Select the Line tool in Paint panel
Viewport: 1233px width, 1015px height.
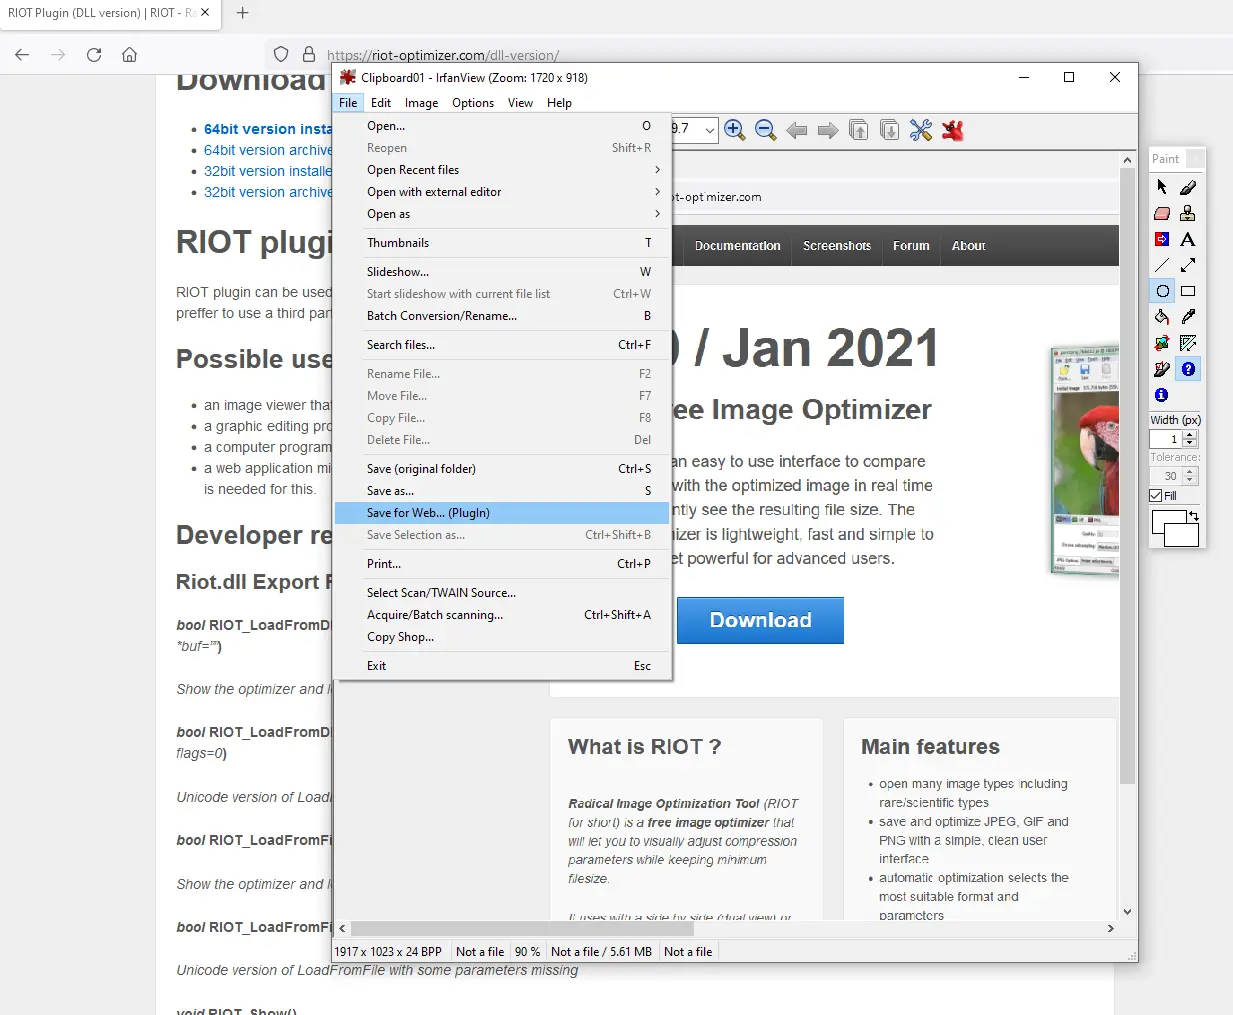1162,265
